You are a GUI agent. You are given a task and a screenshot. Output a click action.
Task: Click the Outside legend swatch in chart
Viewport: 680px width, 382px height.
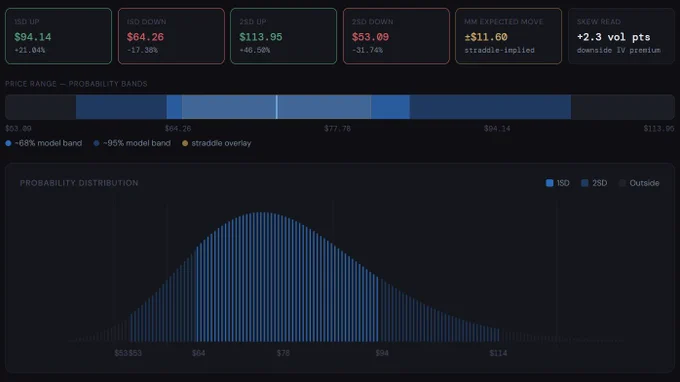(x=622, y=183)
